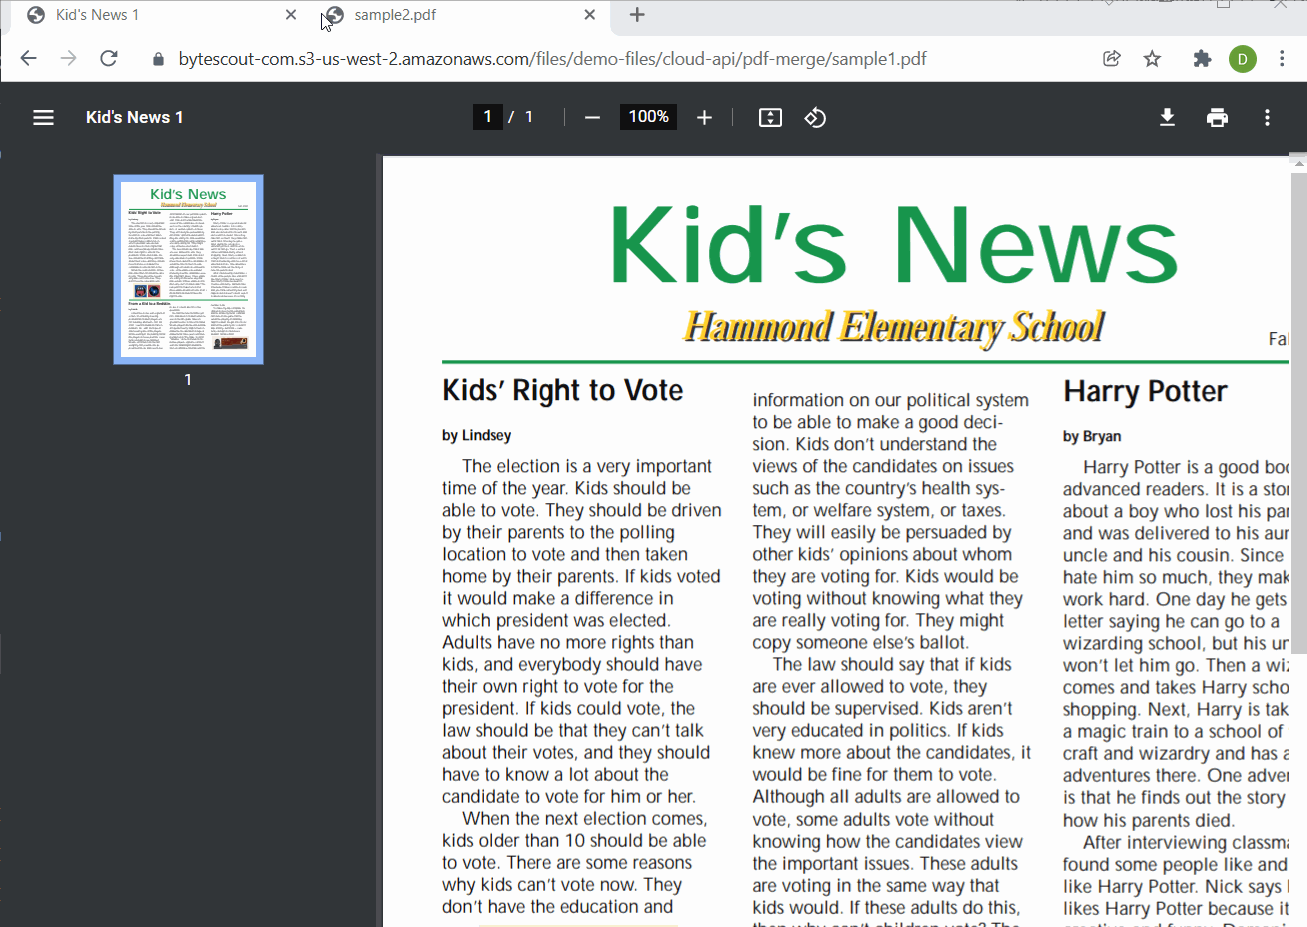View site information lock icon
Screen dimensions: 1307x927
[158, 59]
